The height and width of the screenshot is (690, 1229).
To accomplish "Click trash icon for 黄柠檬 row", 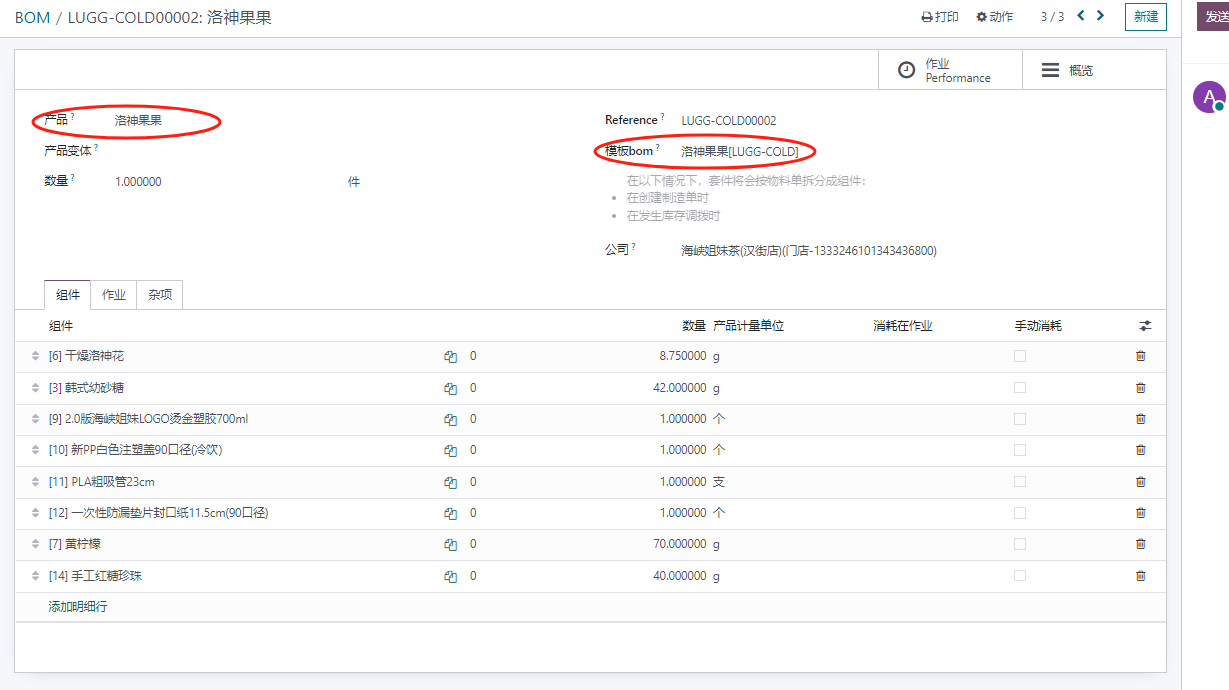I will coord(1140,544).
